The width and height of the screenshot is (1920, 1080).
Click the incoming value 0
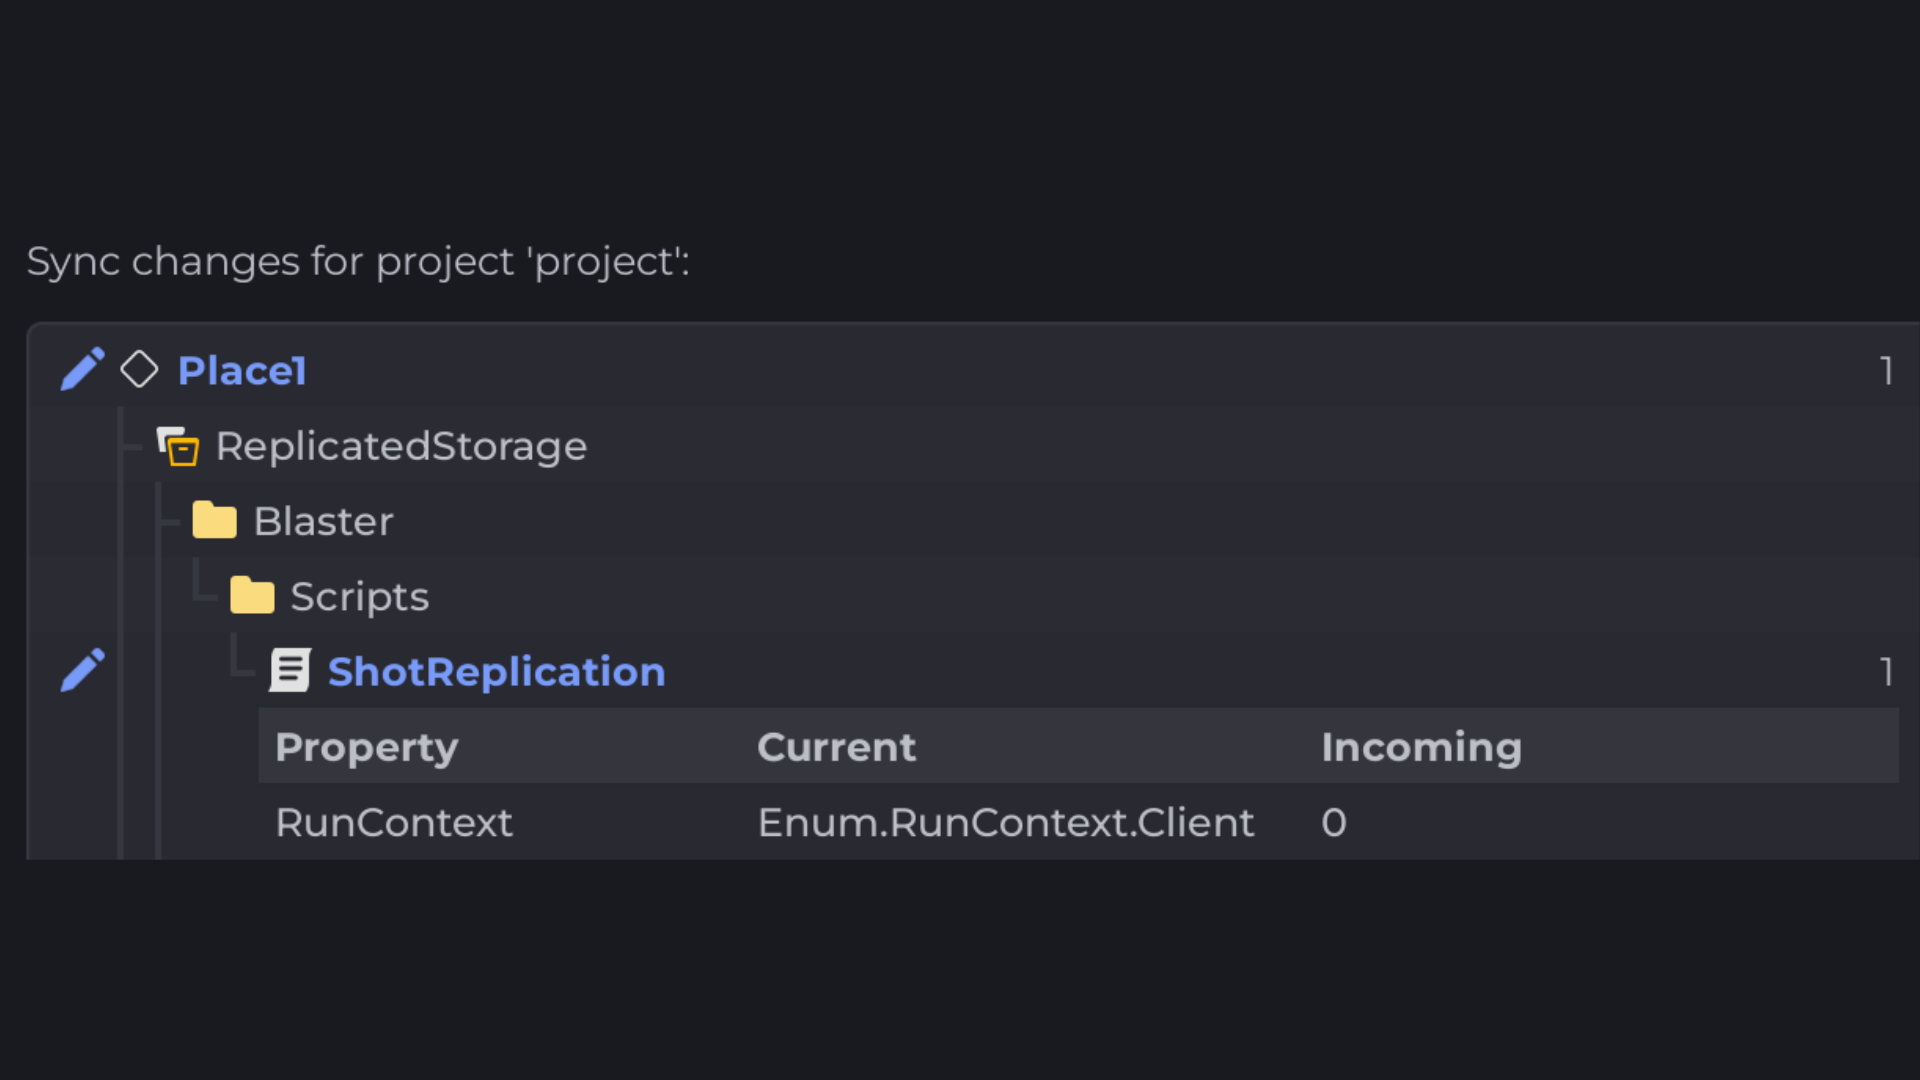click(1334, 822)
